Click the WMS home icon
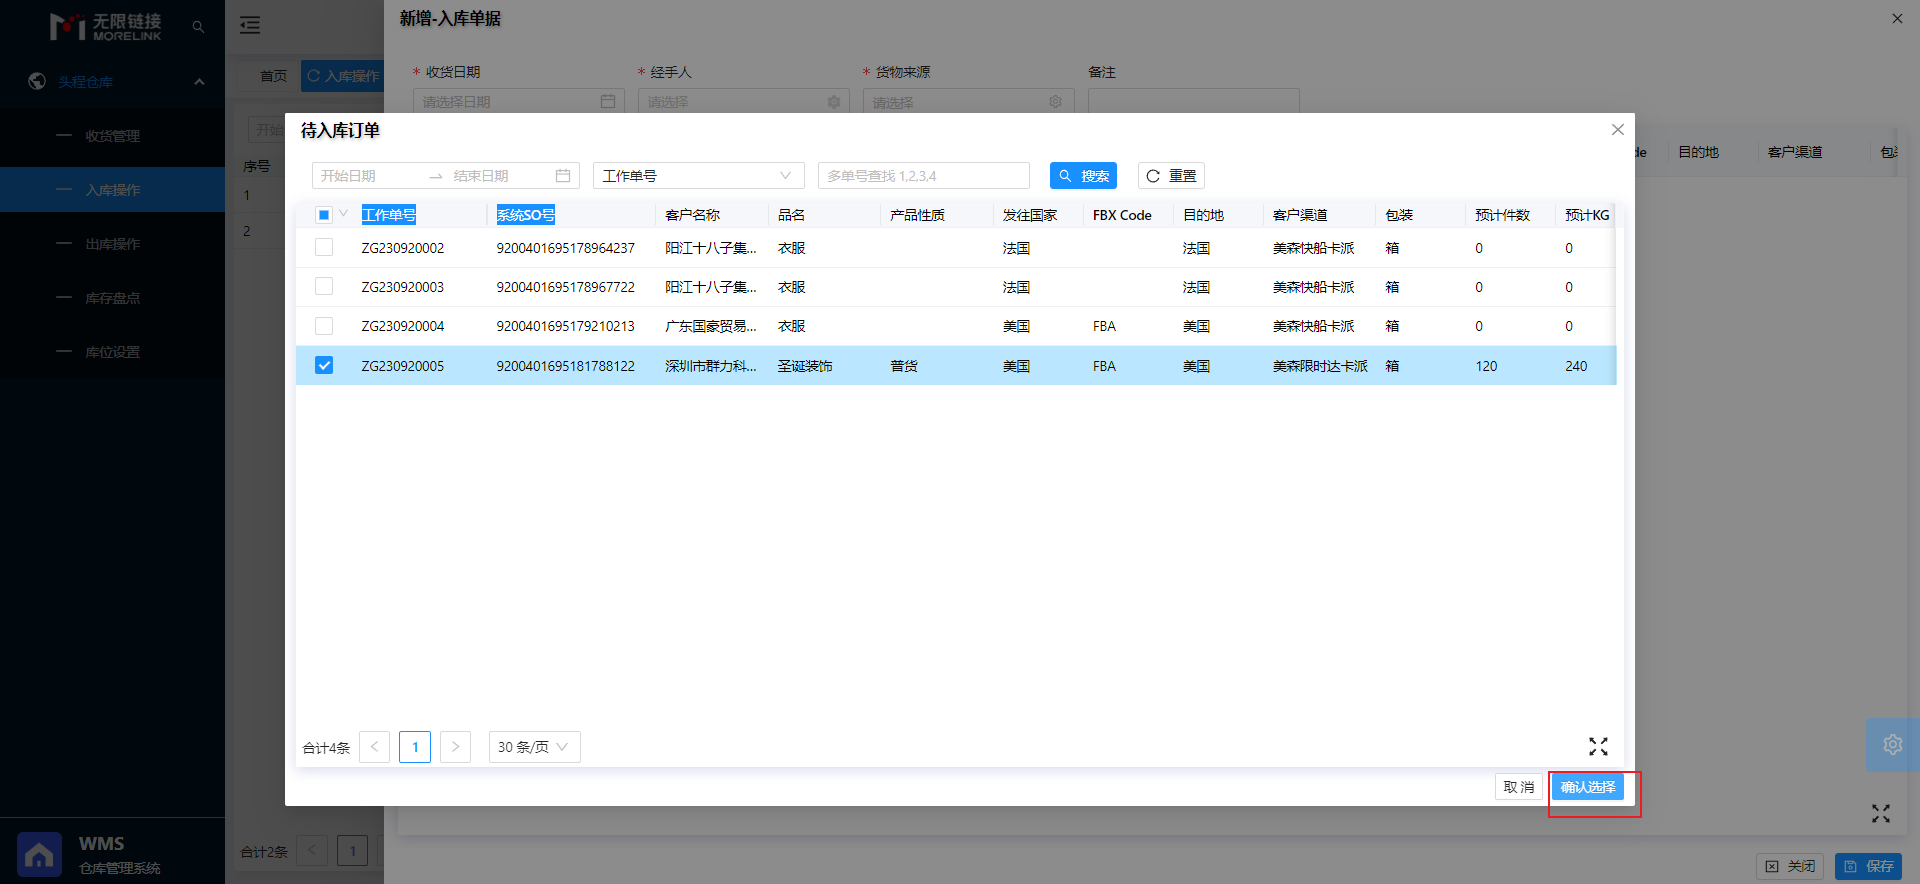 [39, 855]
